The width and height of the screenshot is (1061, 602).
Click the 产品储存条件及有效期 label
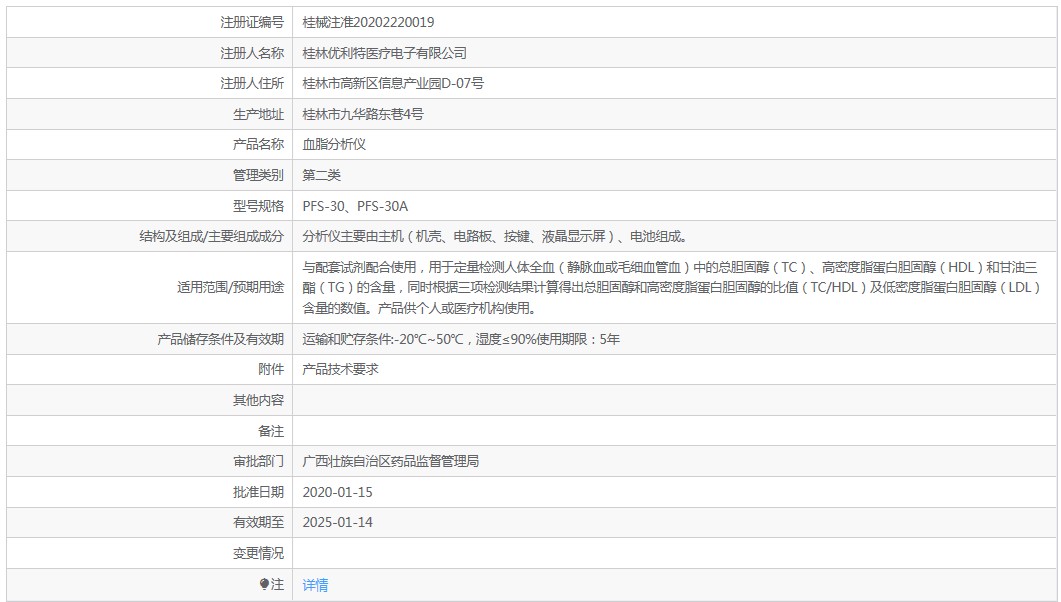pos(221,339)
